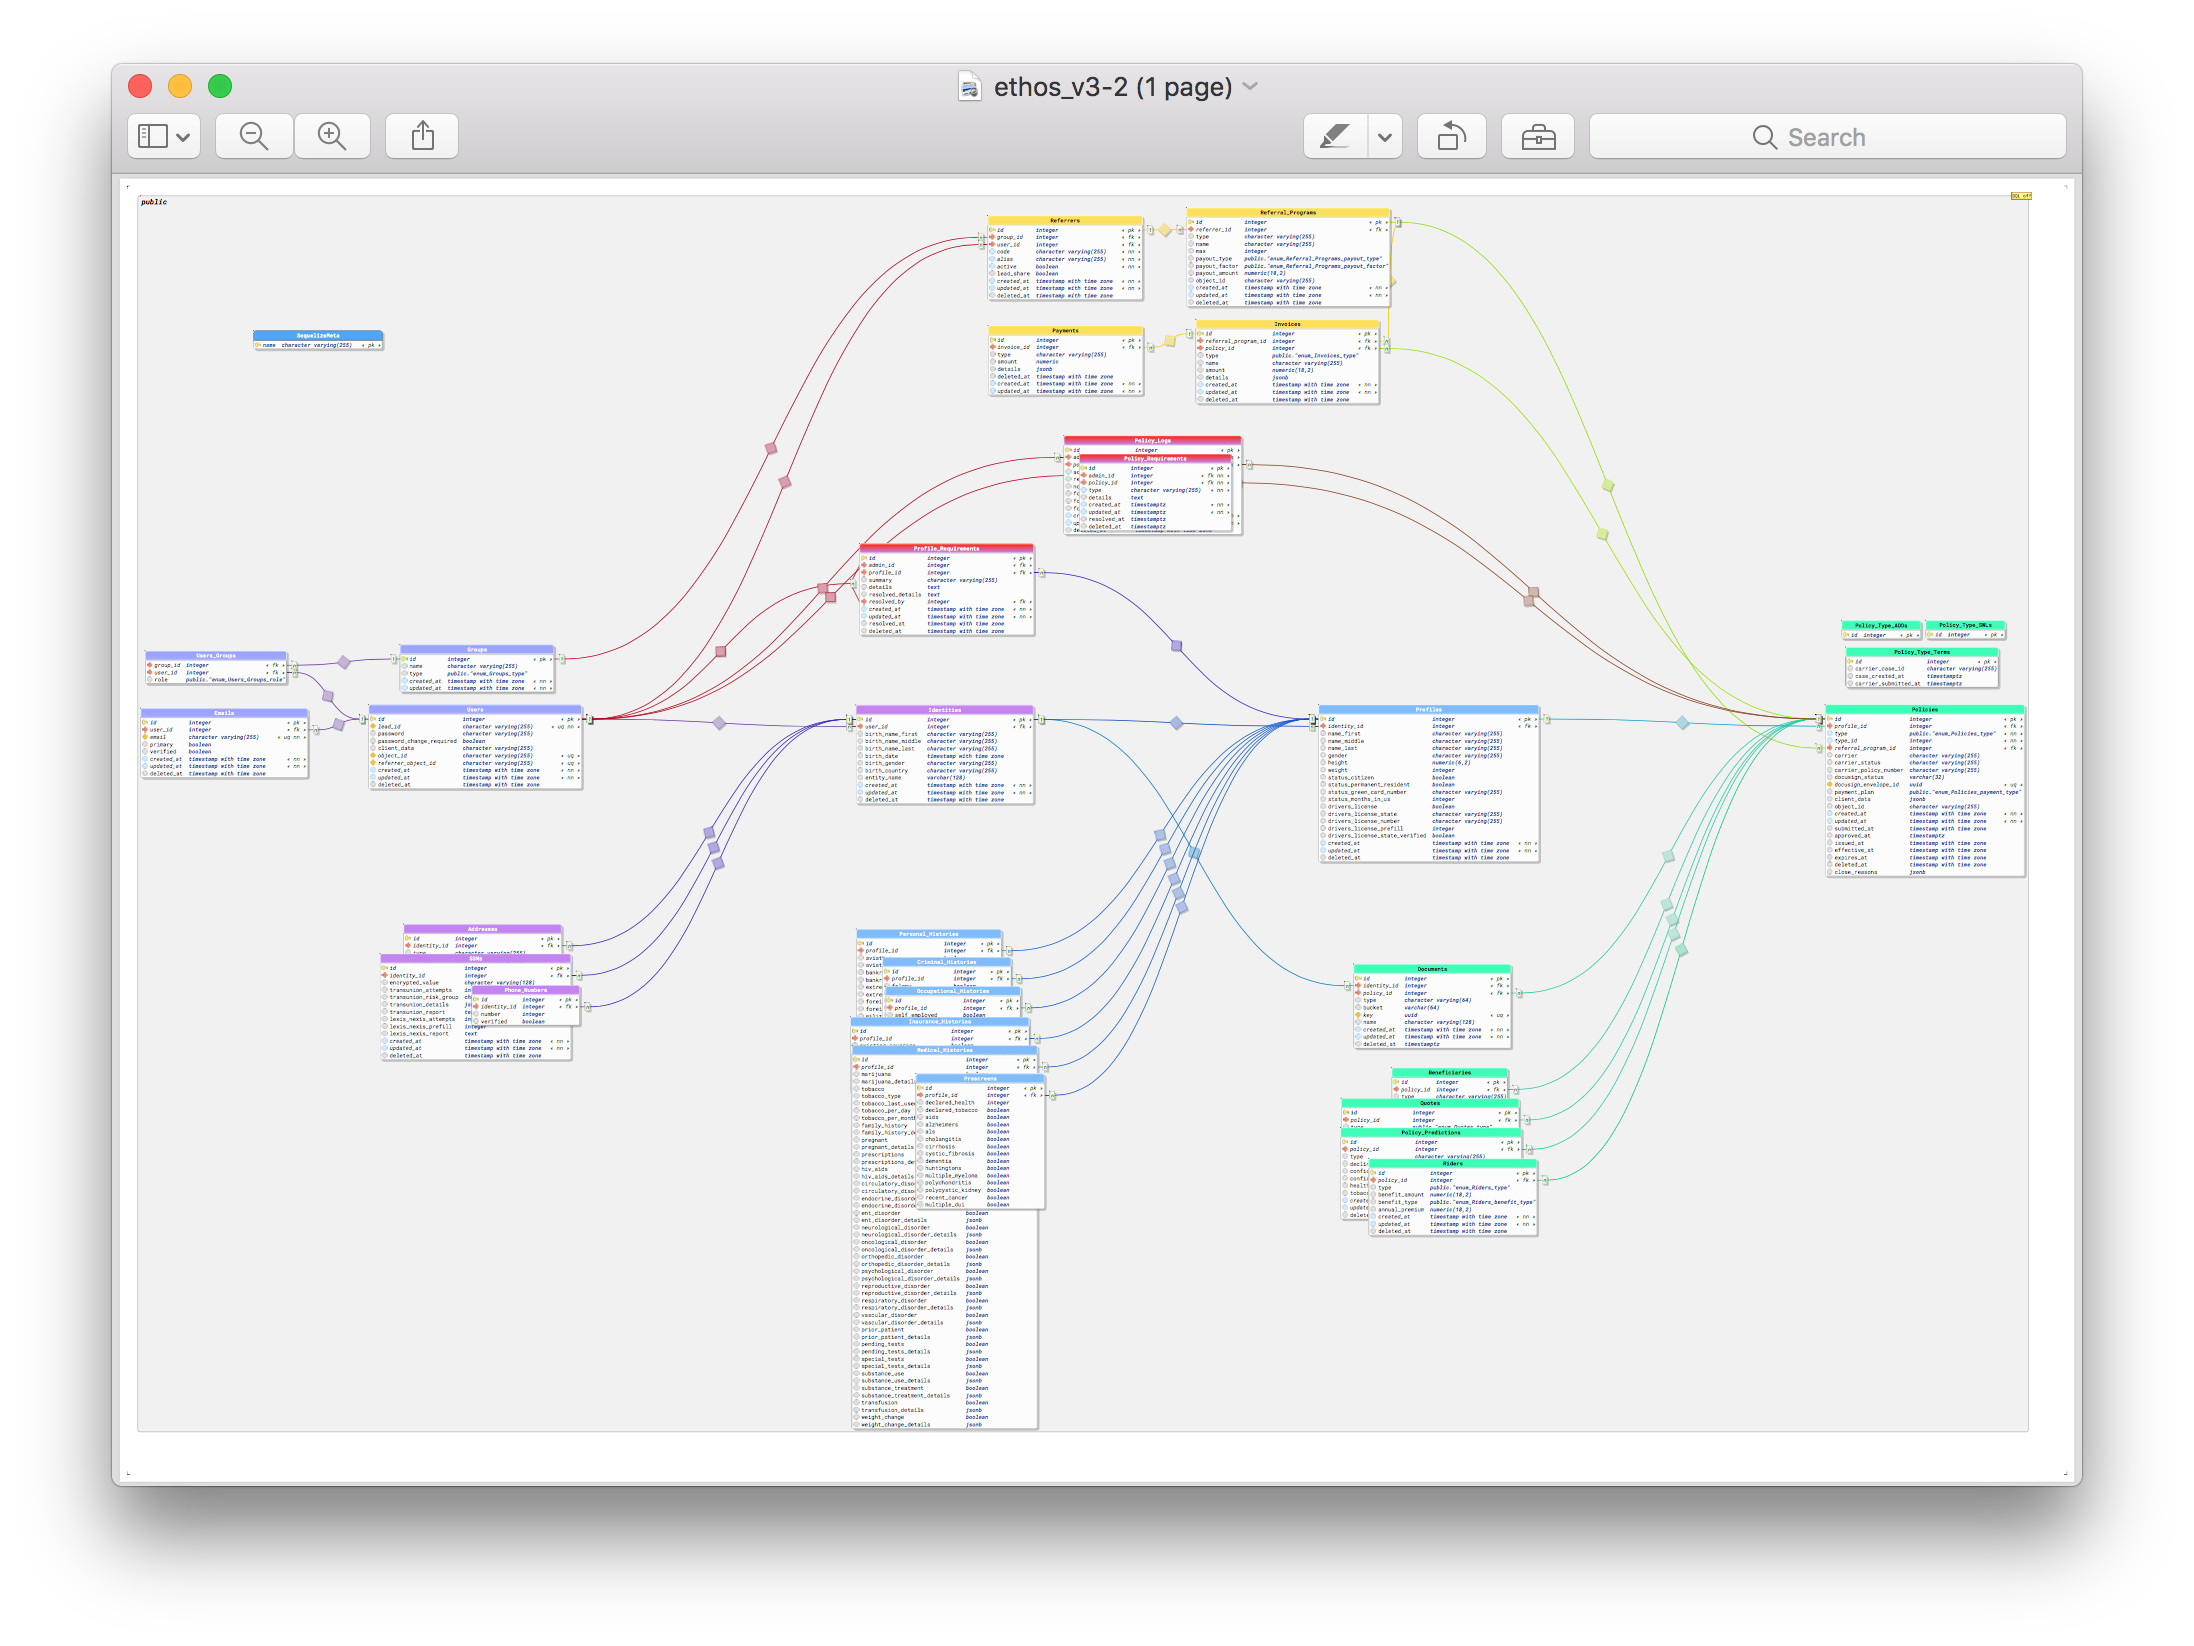Click the zoom out magnifier button
2194x1646 pixels.
tap(254, 136)
